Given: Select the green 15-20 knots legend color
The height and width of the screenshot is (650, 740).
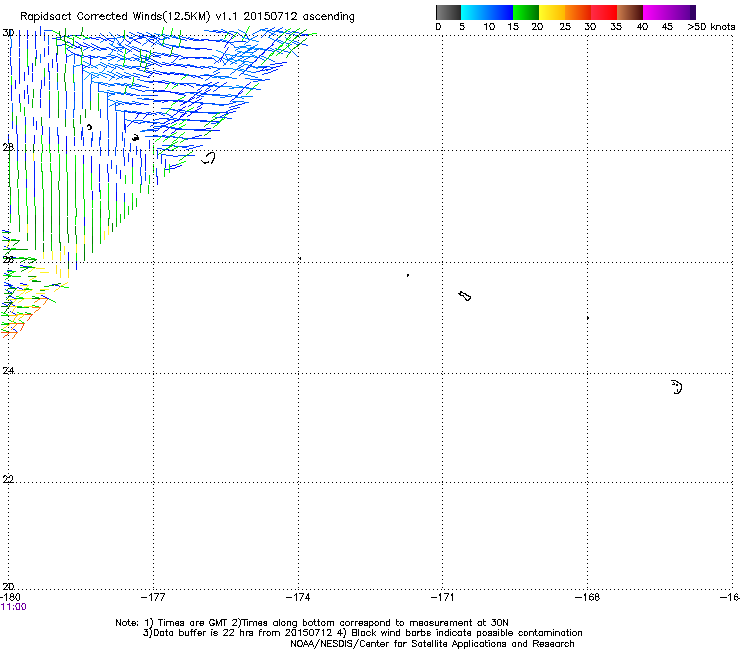Looking at the screenshot, I should (x=526, y=12).
